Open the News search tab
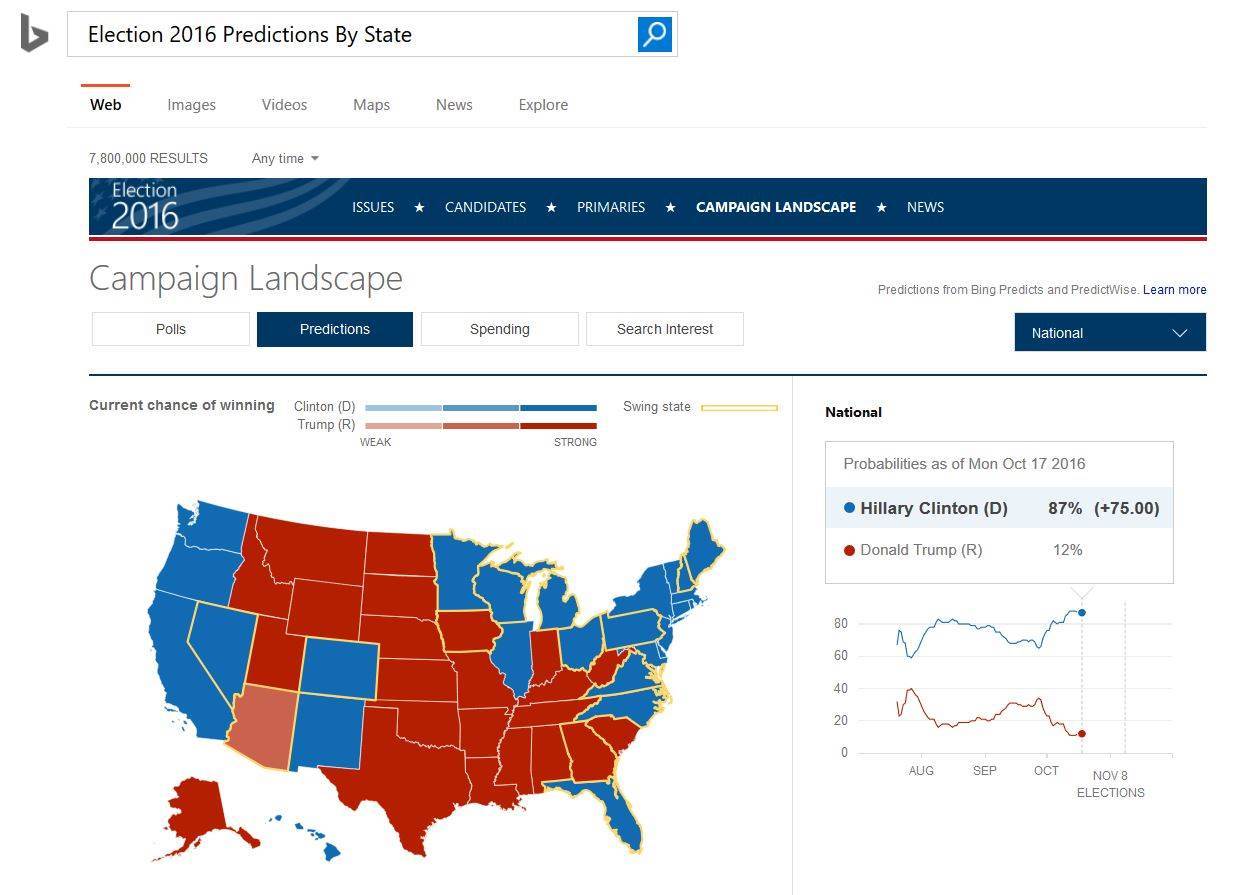The height and width of the screenshot is (895, 1244). [x=454, y=105]
